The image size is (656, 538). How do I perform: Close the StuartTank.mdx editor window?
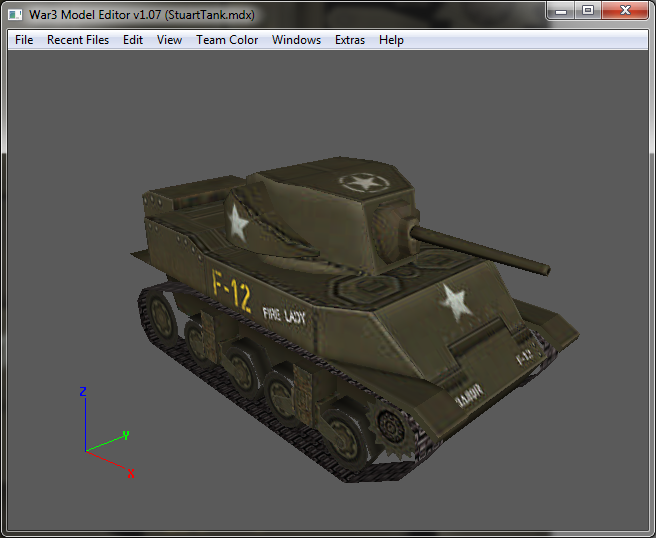pos(625,10)
